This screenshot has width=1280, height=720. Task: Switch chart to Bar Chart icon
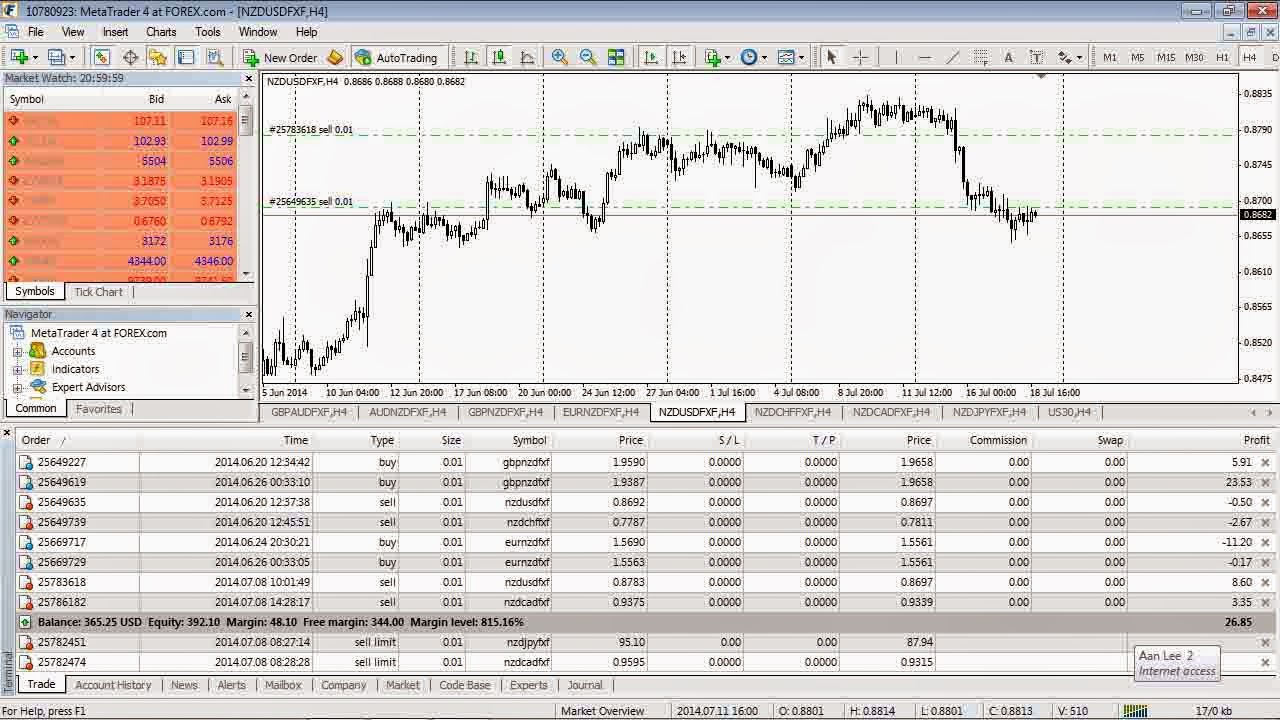(x=471, y=57)
